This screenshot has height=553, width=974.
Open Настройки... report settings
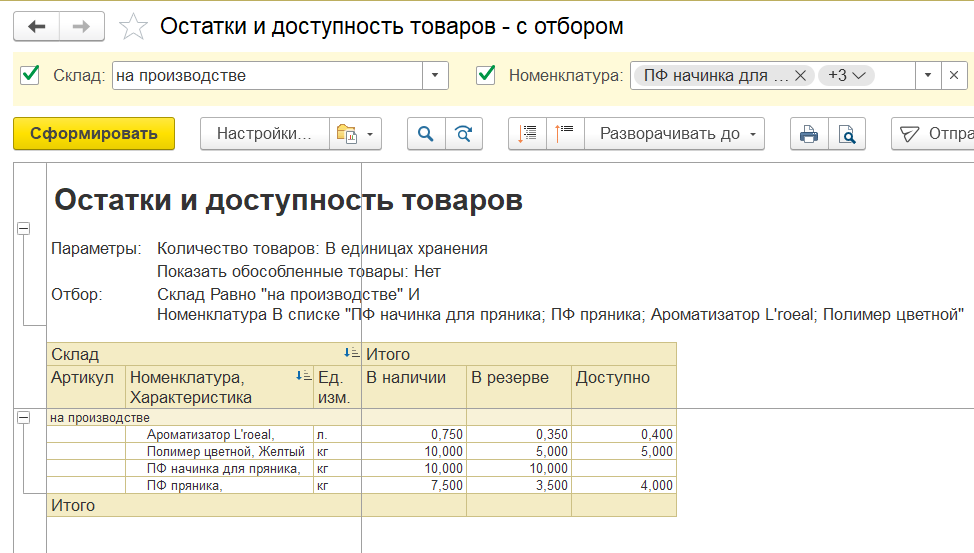point(265,134)
